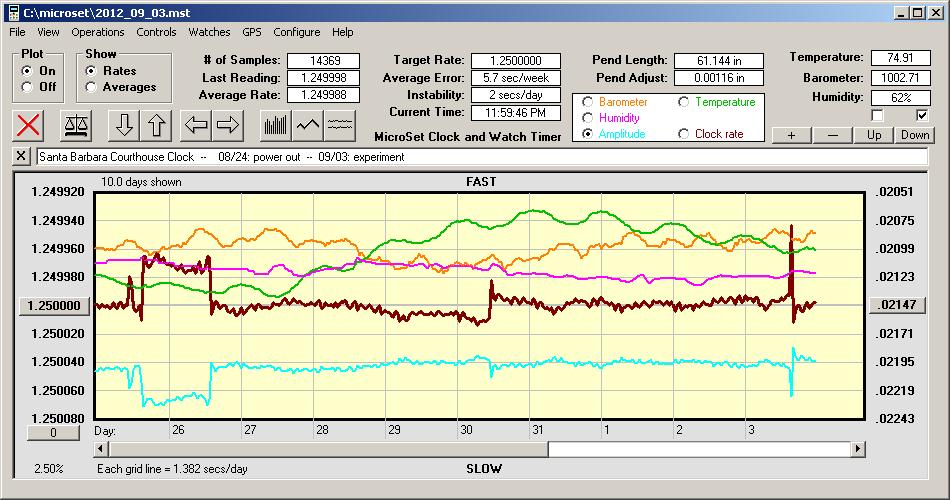
Task: Select the Amplitude trace option
Action: click(587, 134)
